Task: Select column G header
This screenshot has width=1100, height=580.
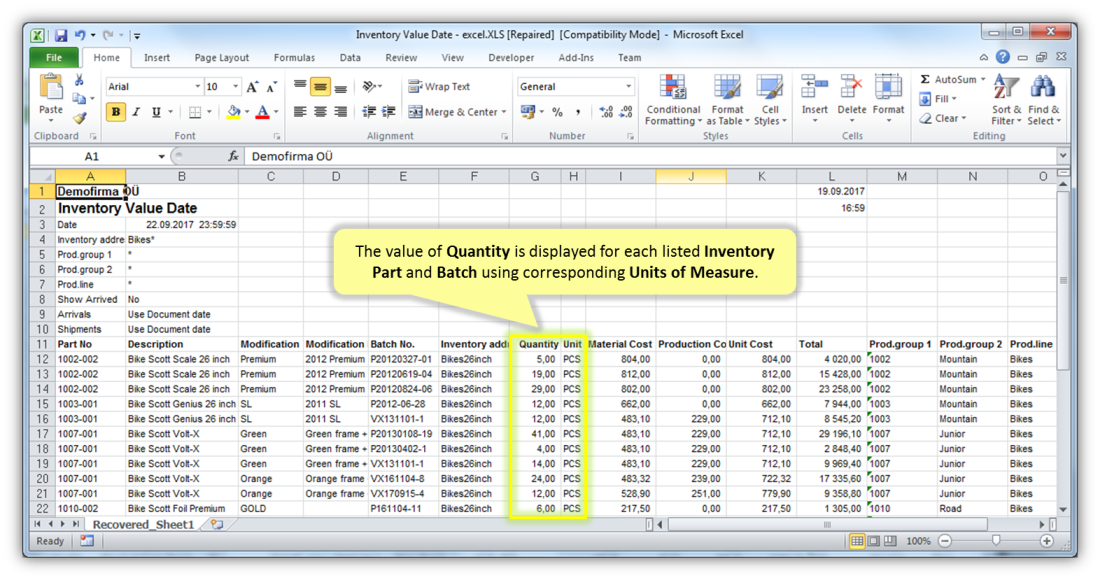Action: click(x=535, y=176)
